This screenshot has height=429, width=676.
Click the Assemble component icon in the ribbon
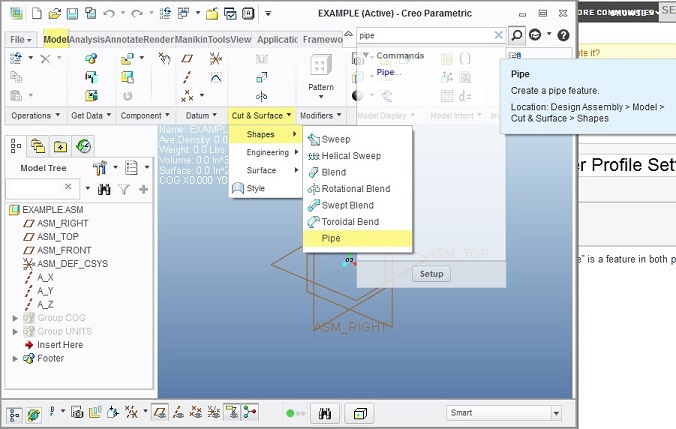pyautogui.click(x=127, y=59)
